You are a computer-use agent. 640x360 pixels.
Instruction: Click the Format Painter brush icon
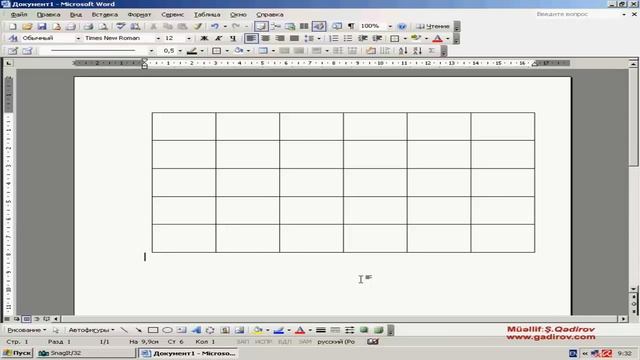[198, 27]
